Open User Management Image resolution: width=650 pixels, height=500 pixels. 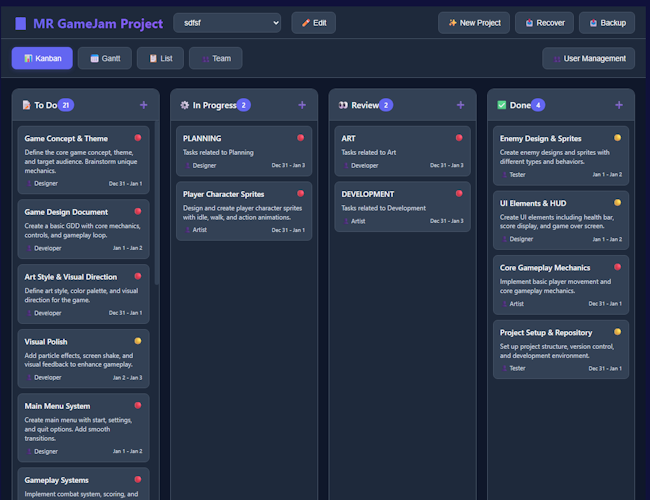[x=589, y=58]
